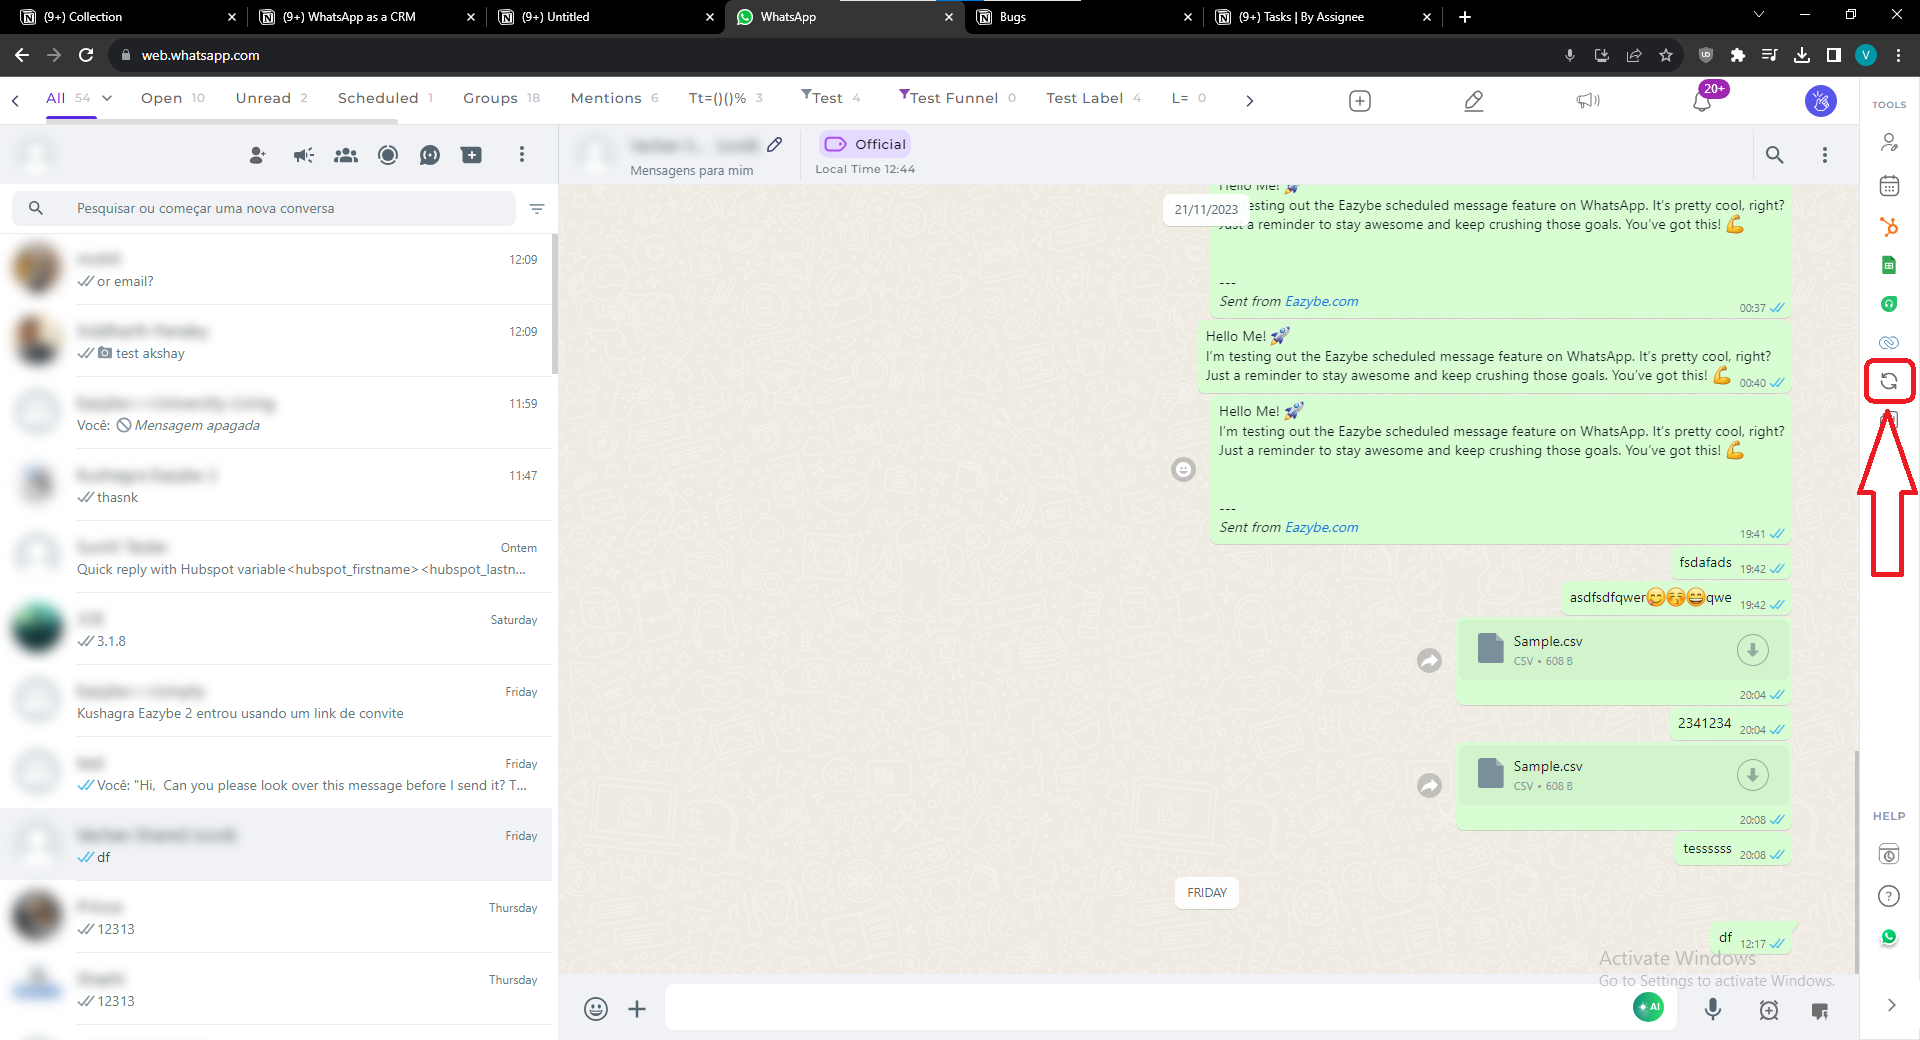Open chat list three-dot menu

tap(521, 154)
